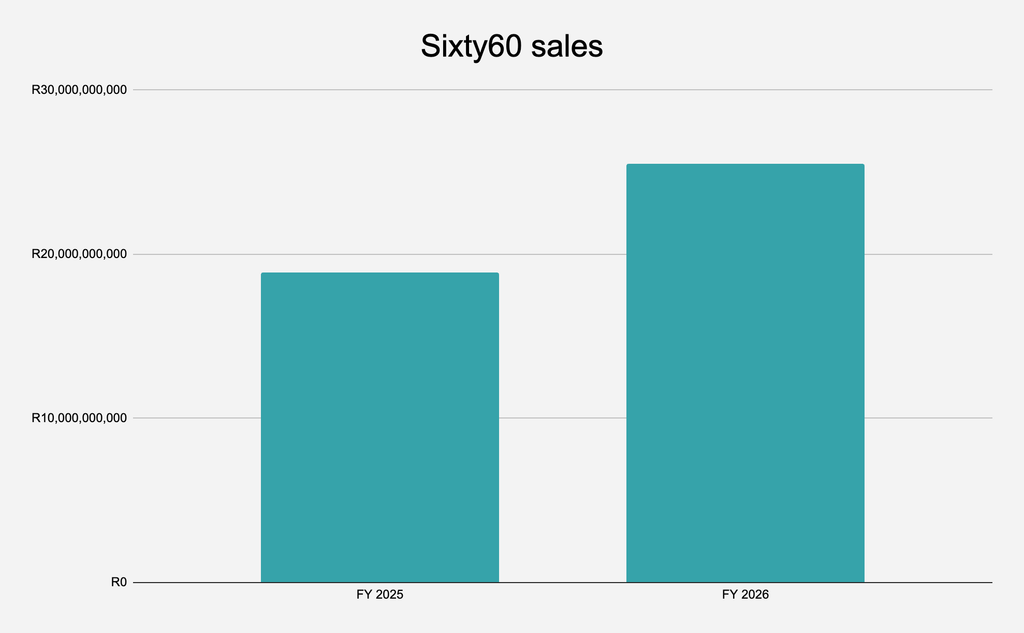Click the "Sixty60 sales" chart title
1024x633 pixels.
[x=511, y=46]
